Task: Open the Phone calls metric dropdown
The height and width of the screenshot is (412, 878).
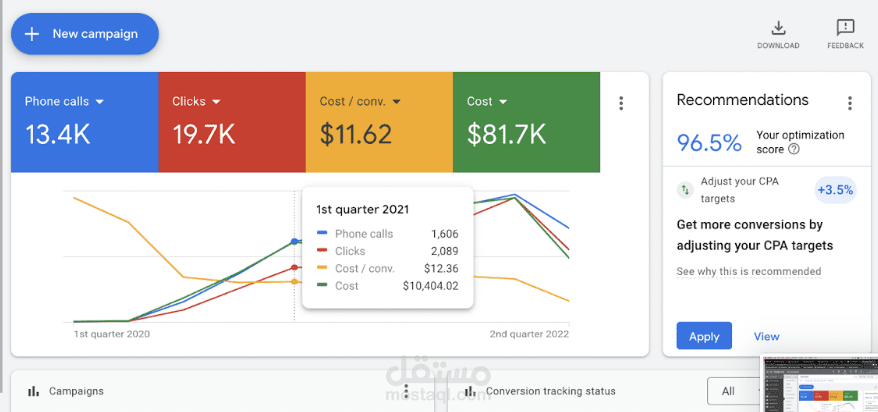Action: click(x=100, y=102)
